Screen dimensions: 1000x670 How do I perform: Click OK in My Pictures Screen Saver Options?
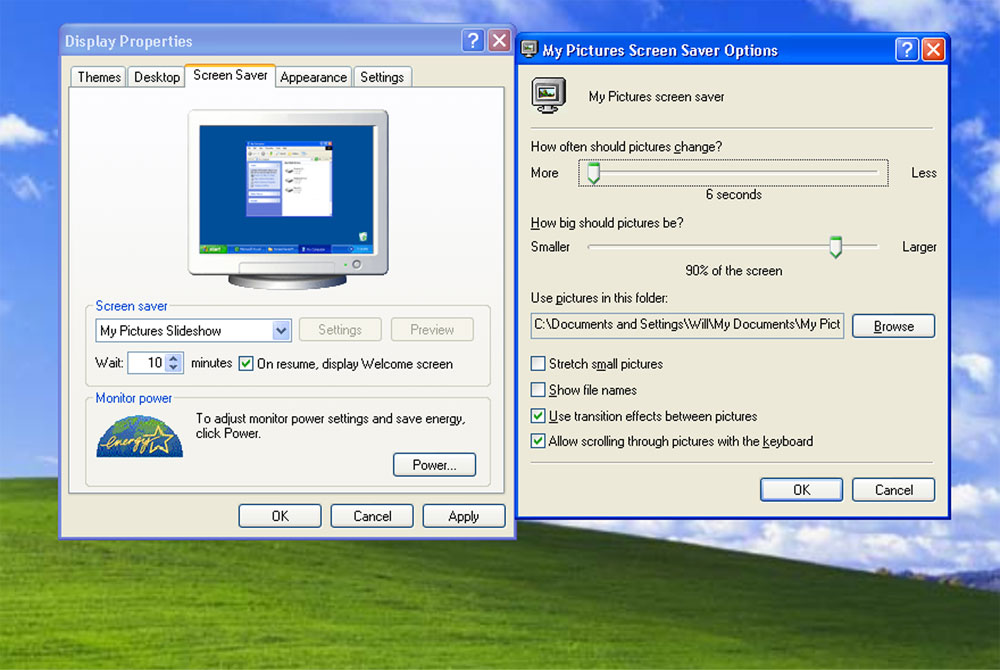click(x=802, y=490)
